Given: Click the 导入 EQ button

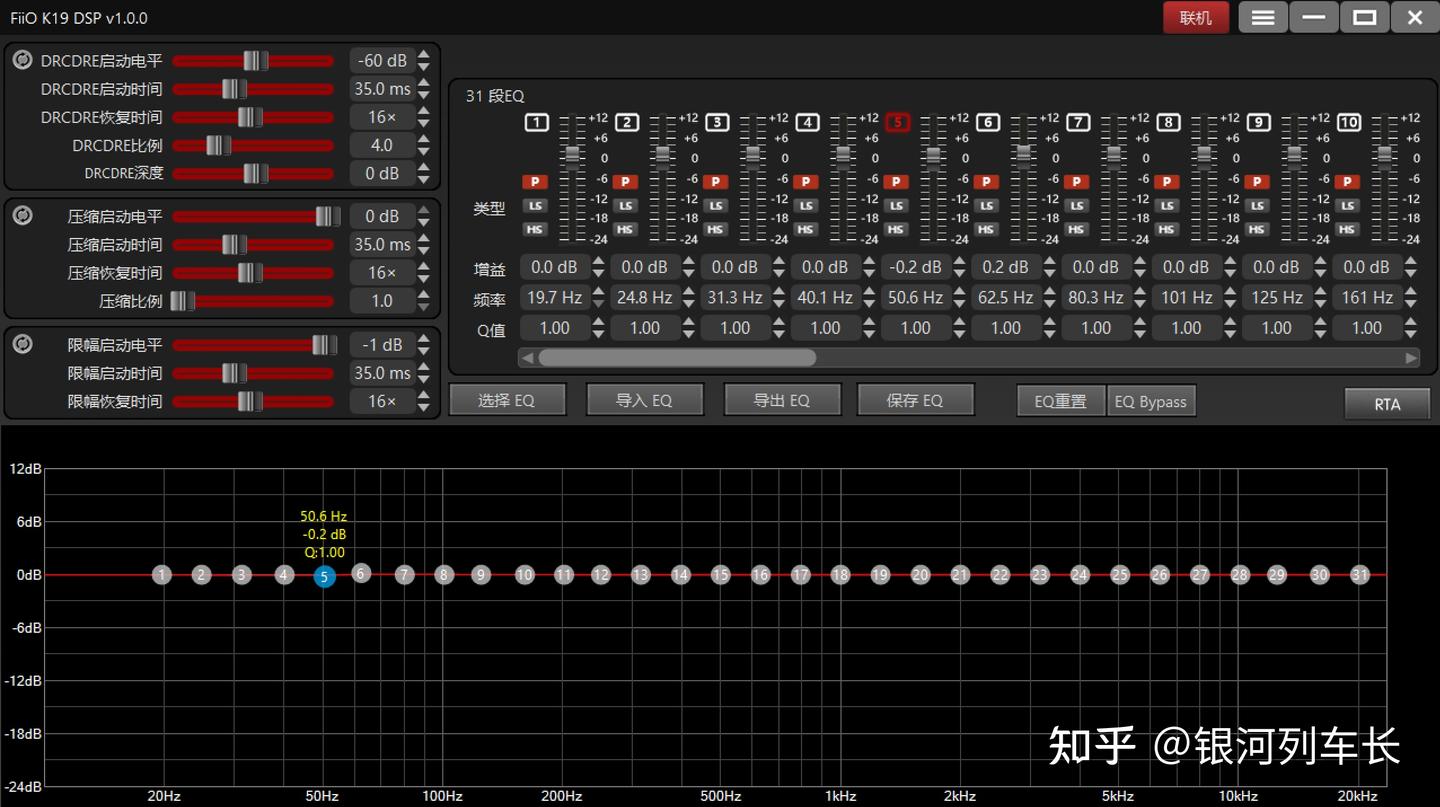Looking at the screenshot, I should [644, 400].
